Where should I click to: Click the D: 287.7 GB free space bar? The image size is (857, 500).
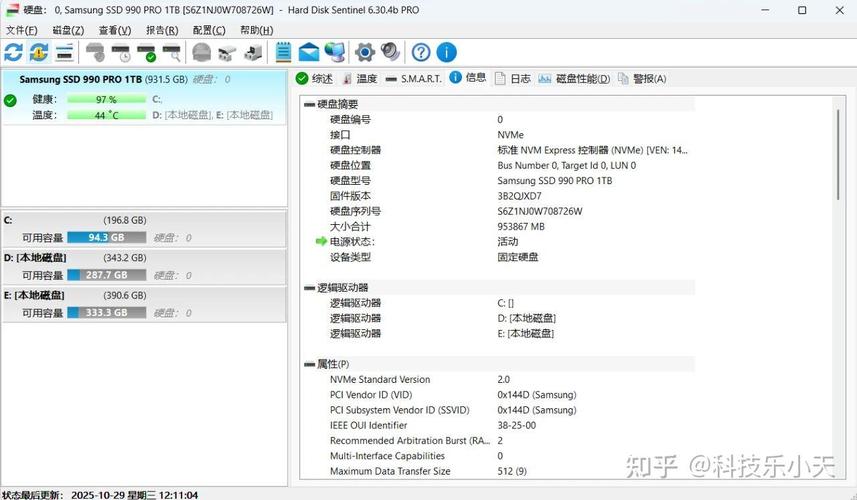pos(107,275)
